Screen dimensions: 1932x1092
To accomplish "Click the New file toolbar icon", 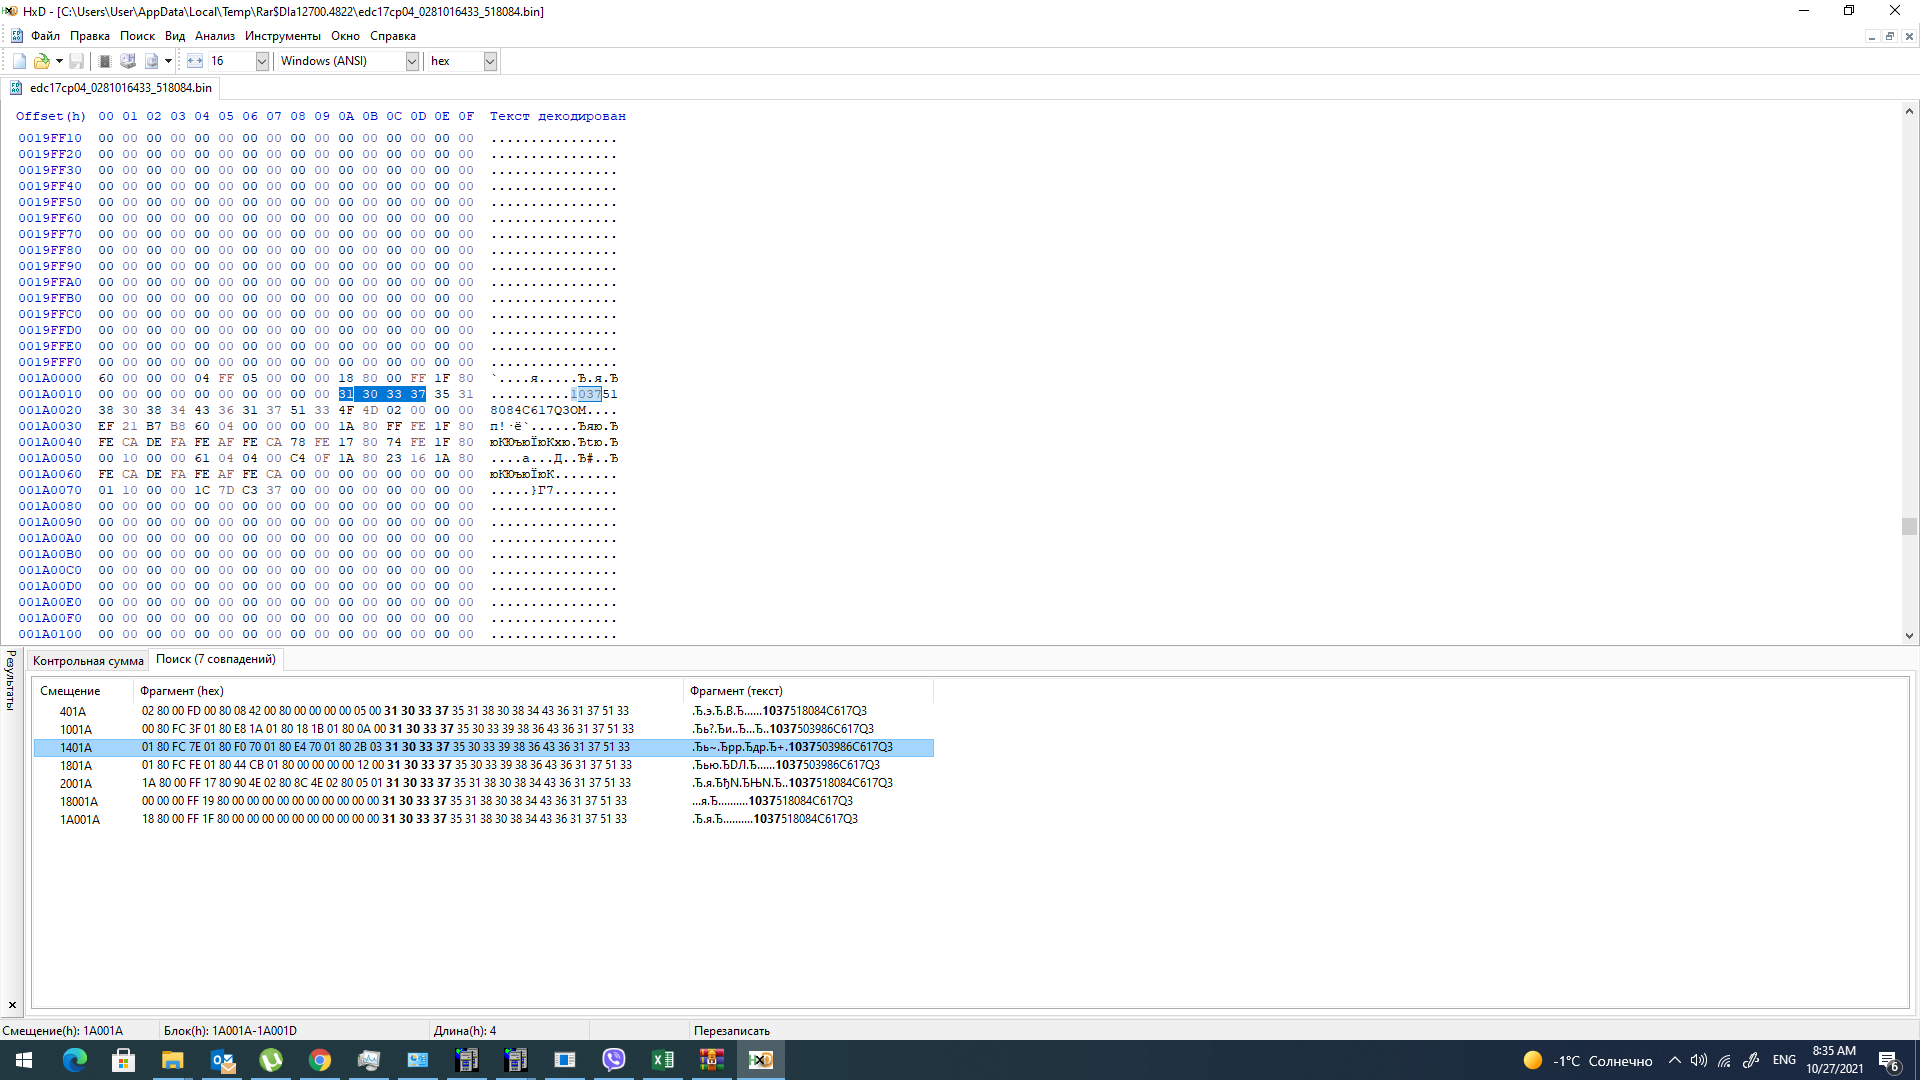I will point(19,62).
